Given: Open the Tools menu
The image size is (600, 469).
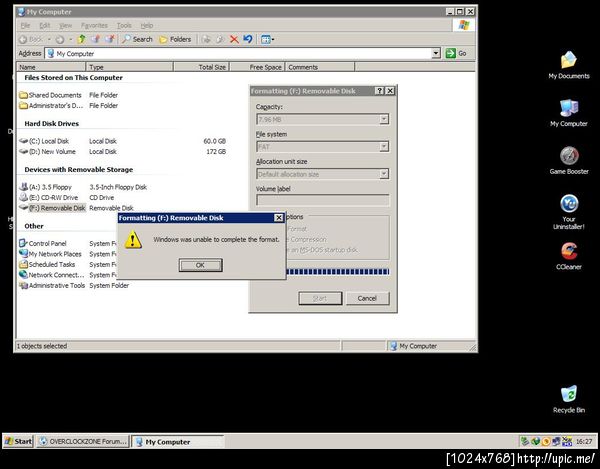Looking at the screenshot, I should pyautogui.click(x=124, y=25).
